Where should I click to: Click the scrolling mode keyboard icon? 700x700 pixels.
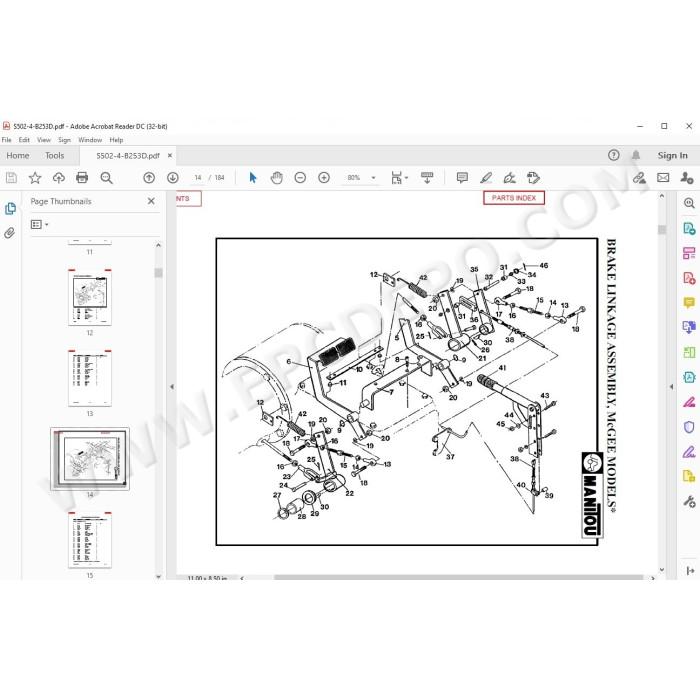point(427,178)
